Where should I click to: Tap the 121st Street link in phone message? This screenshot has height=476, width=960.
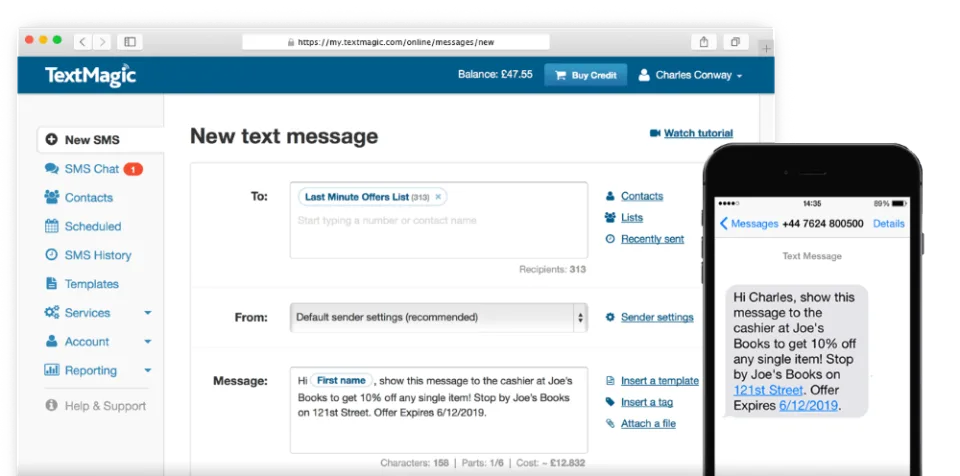coord(768,390)
